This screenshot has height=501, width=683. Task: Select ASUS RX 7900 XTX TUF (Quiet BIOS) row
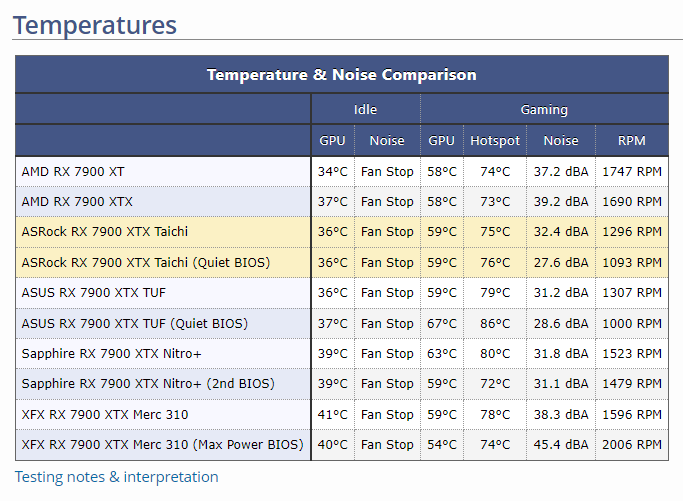[135, 323]
